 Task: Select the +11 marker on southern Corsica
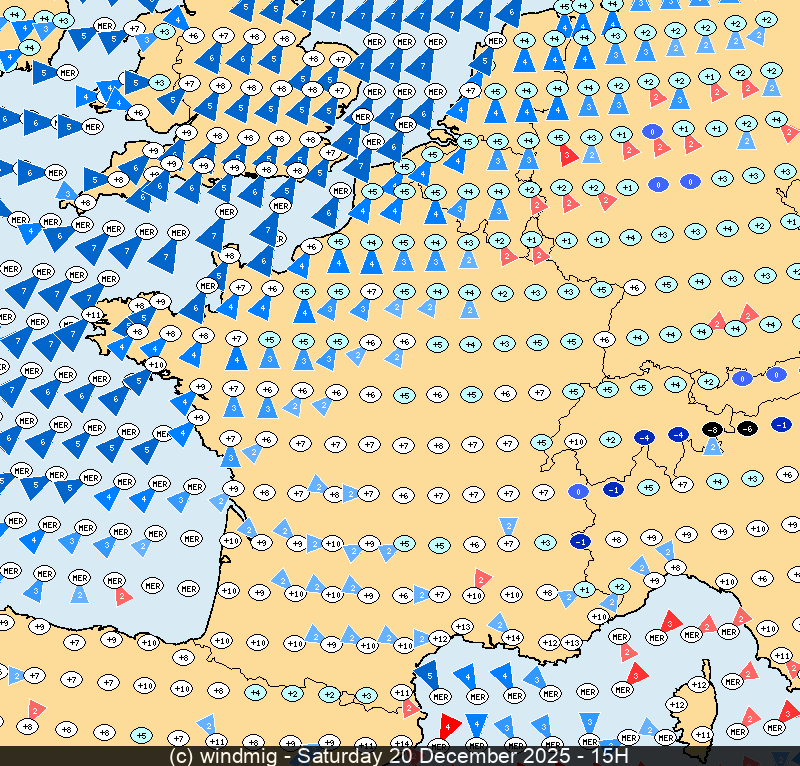coord(703,735)
